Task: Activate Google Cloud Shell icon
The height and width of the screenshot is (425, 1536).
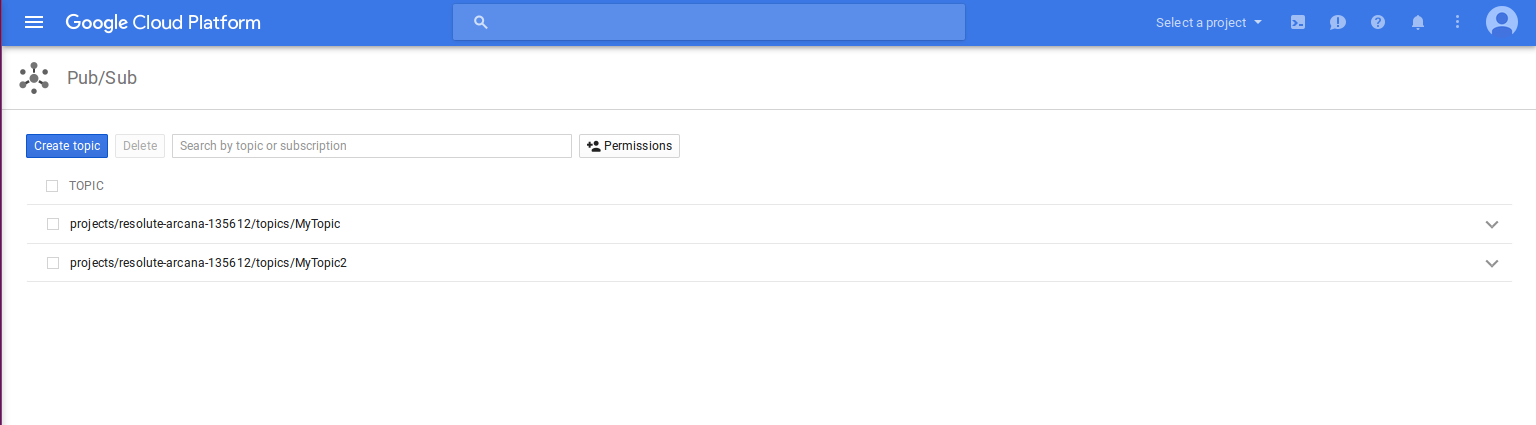Action: click(x=1298, y=22)
